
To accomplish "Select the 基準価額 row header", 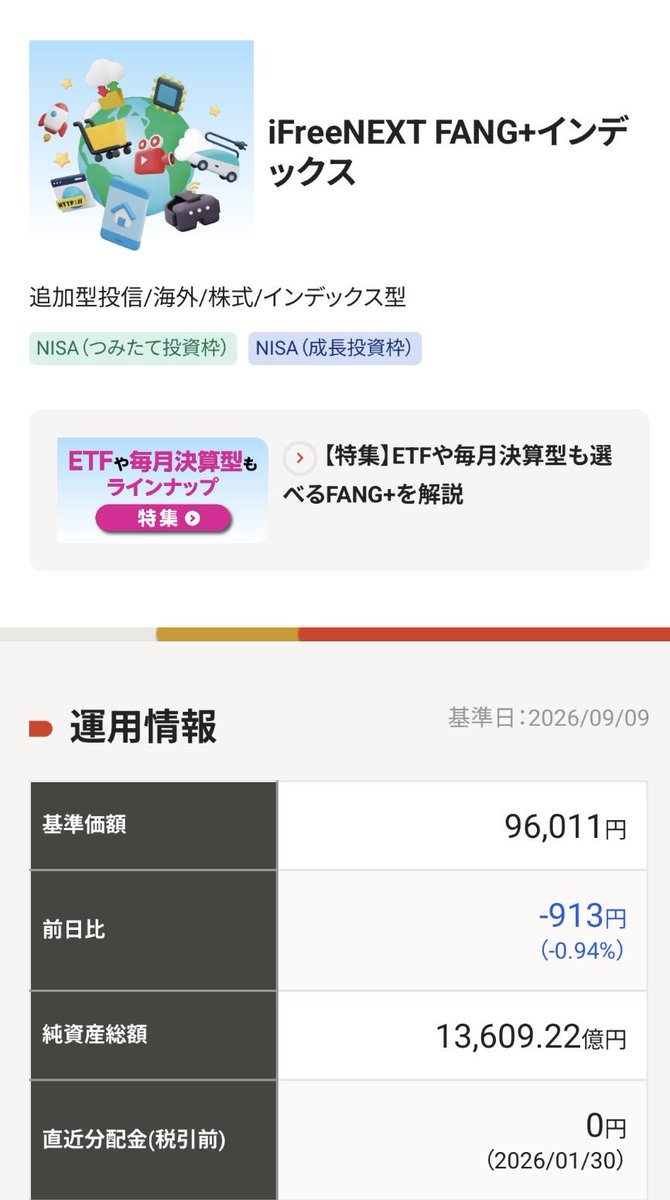I will (153, 826).
